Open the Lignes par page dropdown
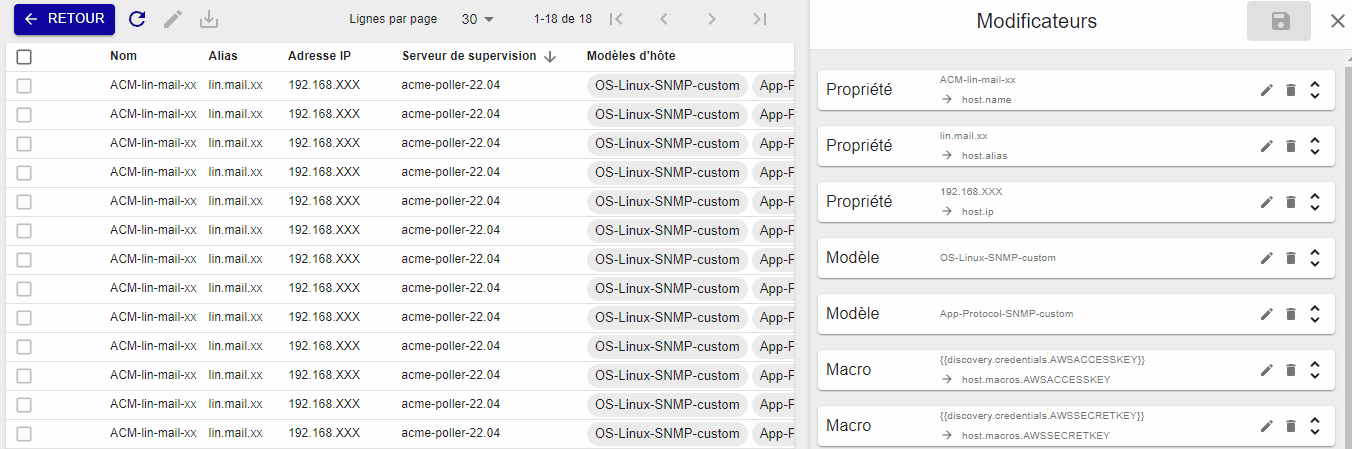The image size is (1352, 449). pyautogui.click(x=477, y=19)
